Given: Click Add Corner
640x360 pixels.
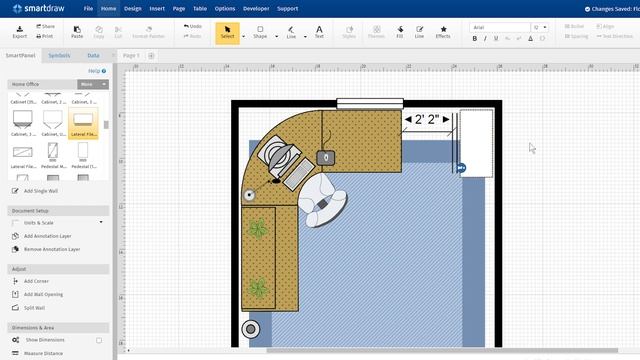Looking at the screenshot, I should coord(31,281).
